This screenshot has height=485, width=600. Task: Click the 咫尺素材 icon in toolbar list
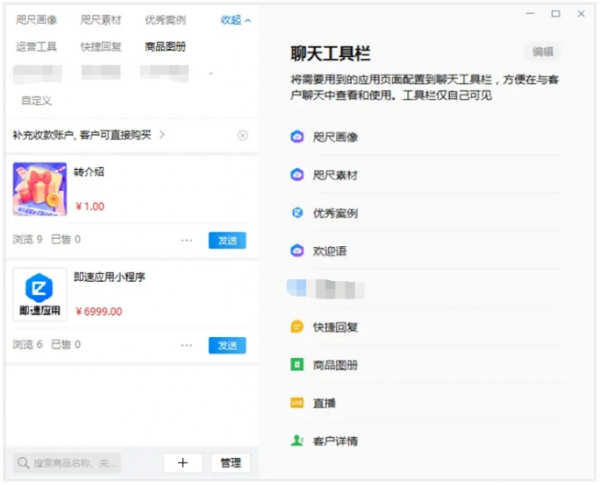point(296,175)
